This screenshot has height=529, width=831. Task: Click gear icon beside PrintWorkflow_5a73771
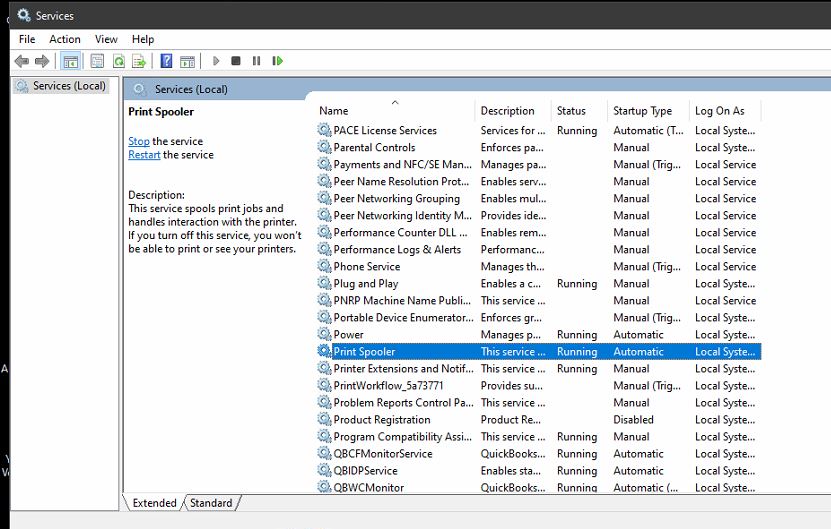click(x=324, y=385)
